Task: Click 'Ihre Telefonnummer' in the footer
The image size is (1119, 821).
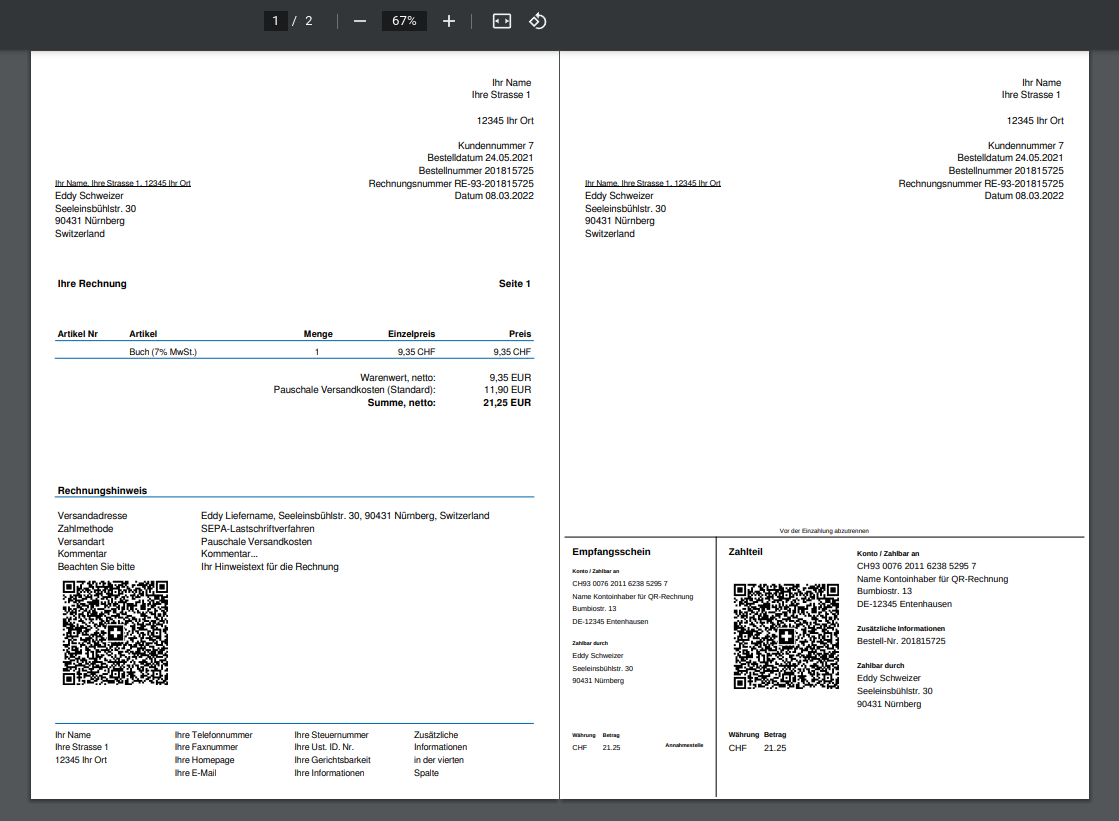Action: click(213, 735)
